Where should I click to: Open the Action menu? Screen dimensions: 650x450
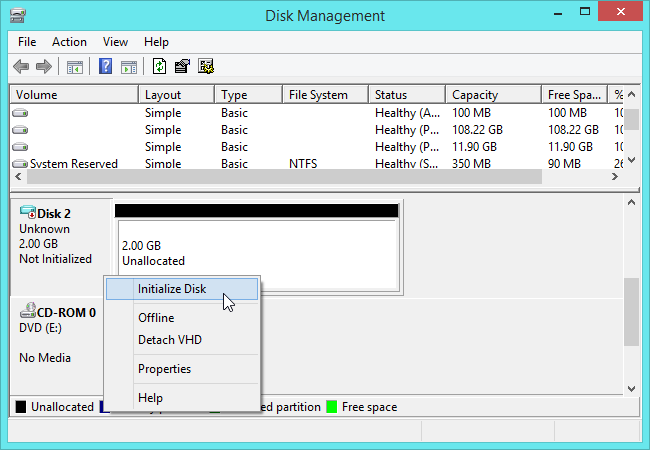(x=69, y=42)
